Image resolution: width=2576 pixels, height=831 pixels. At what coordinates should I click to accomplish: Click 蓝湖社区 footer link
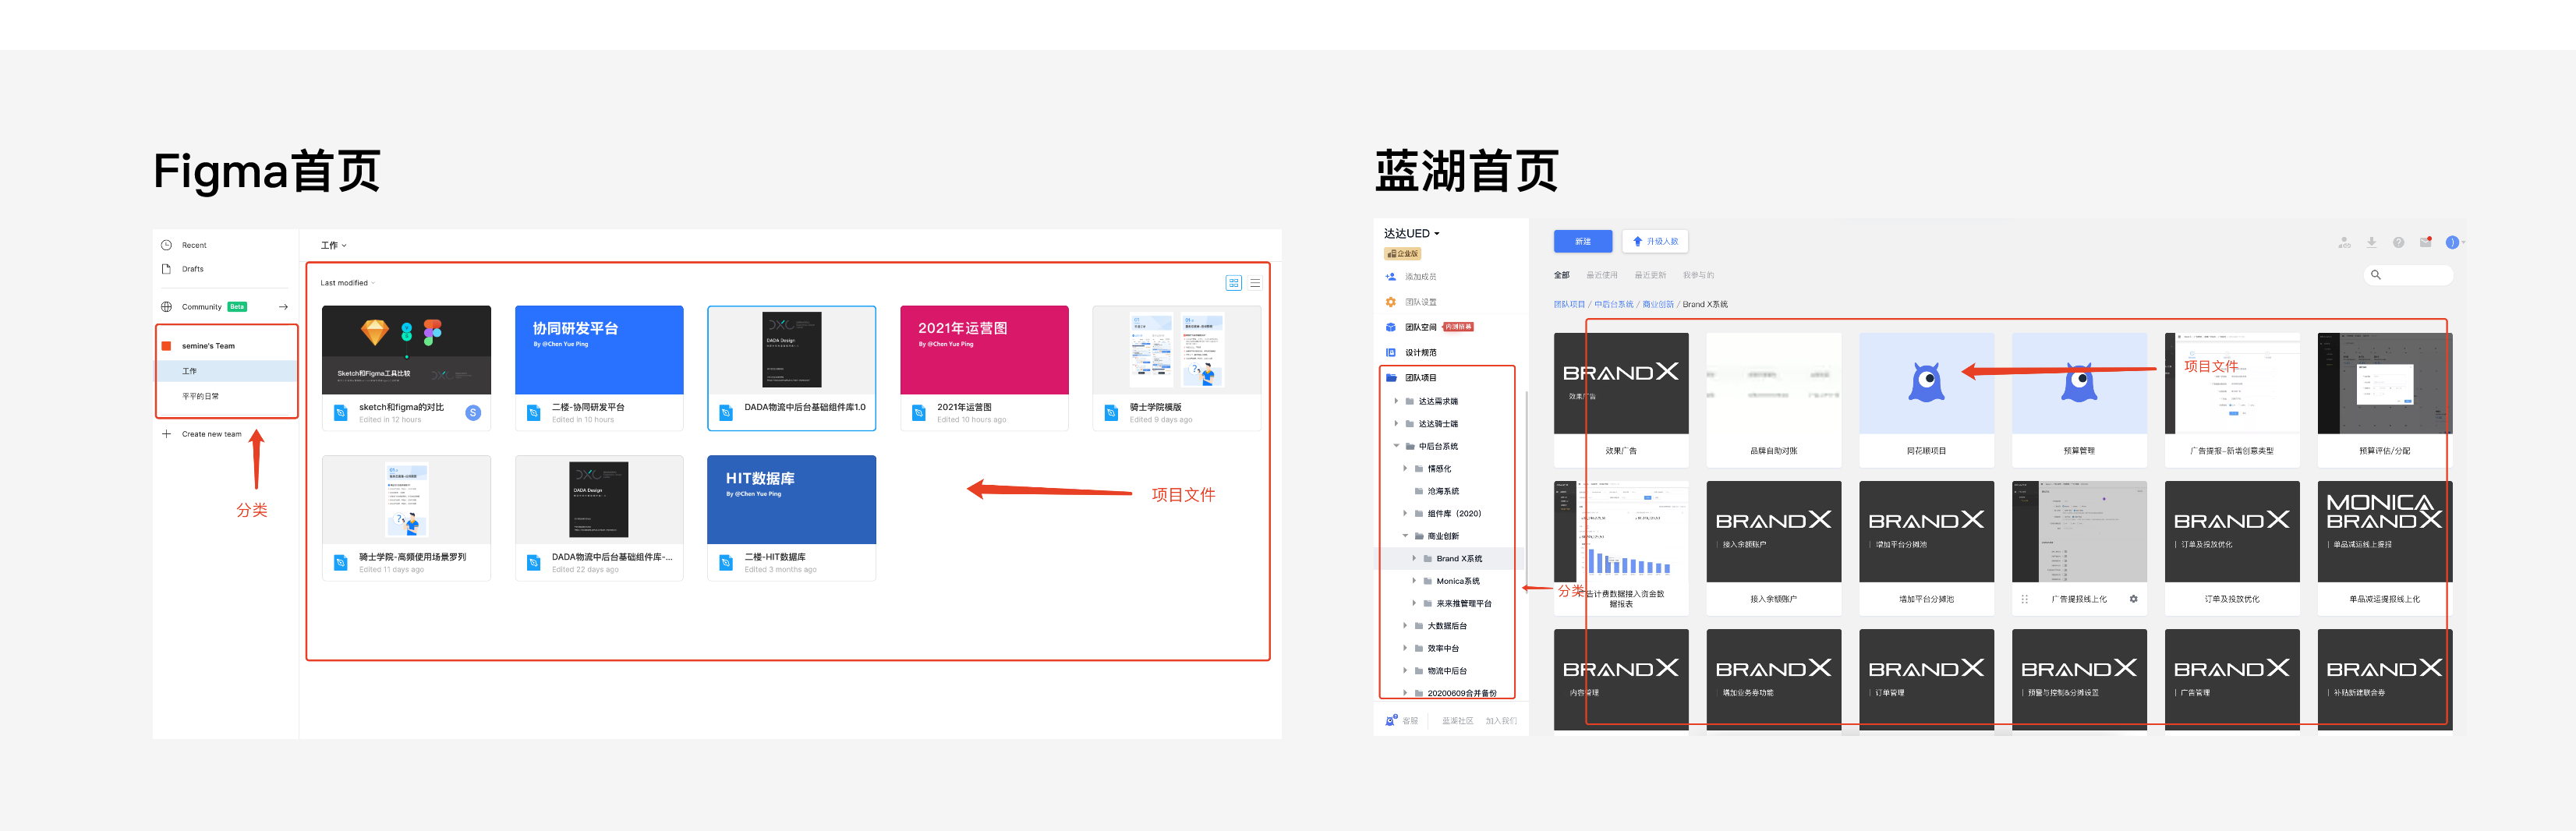click(1457, 721)
